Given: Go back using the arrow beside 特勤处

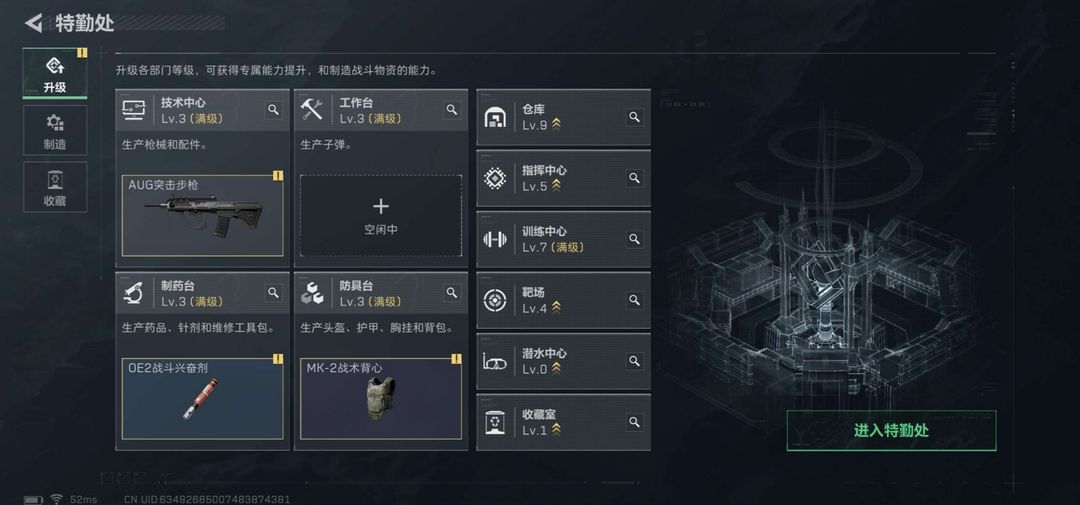Looking at the screenshot, I should coord(33,23).
